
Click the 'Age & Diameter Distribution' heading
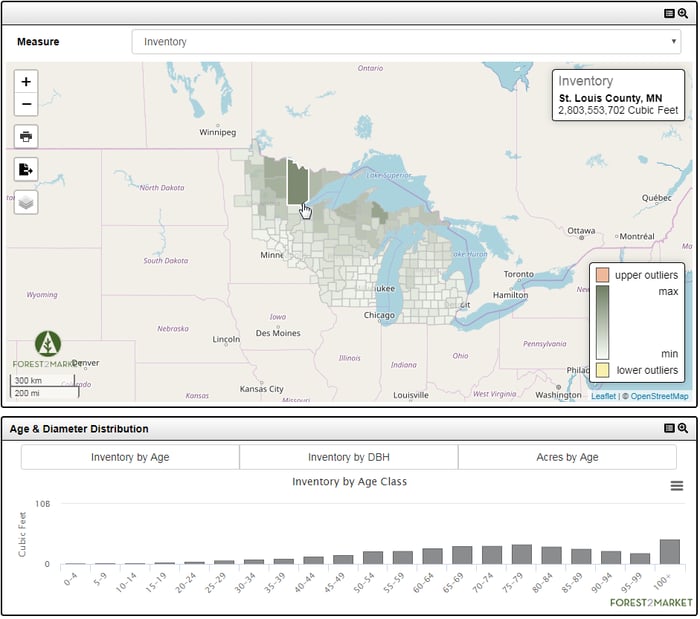click(79, 429)
